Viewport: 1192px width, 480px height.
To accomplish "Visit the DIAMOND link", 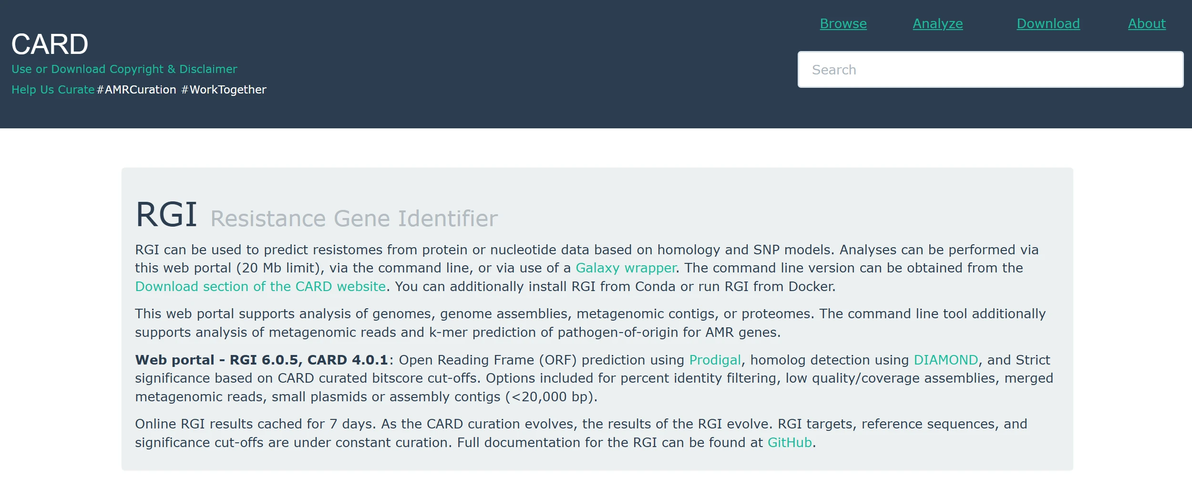I will click(x=946, y=360).
